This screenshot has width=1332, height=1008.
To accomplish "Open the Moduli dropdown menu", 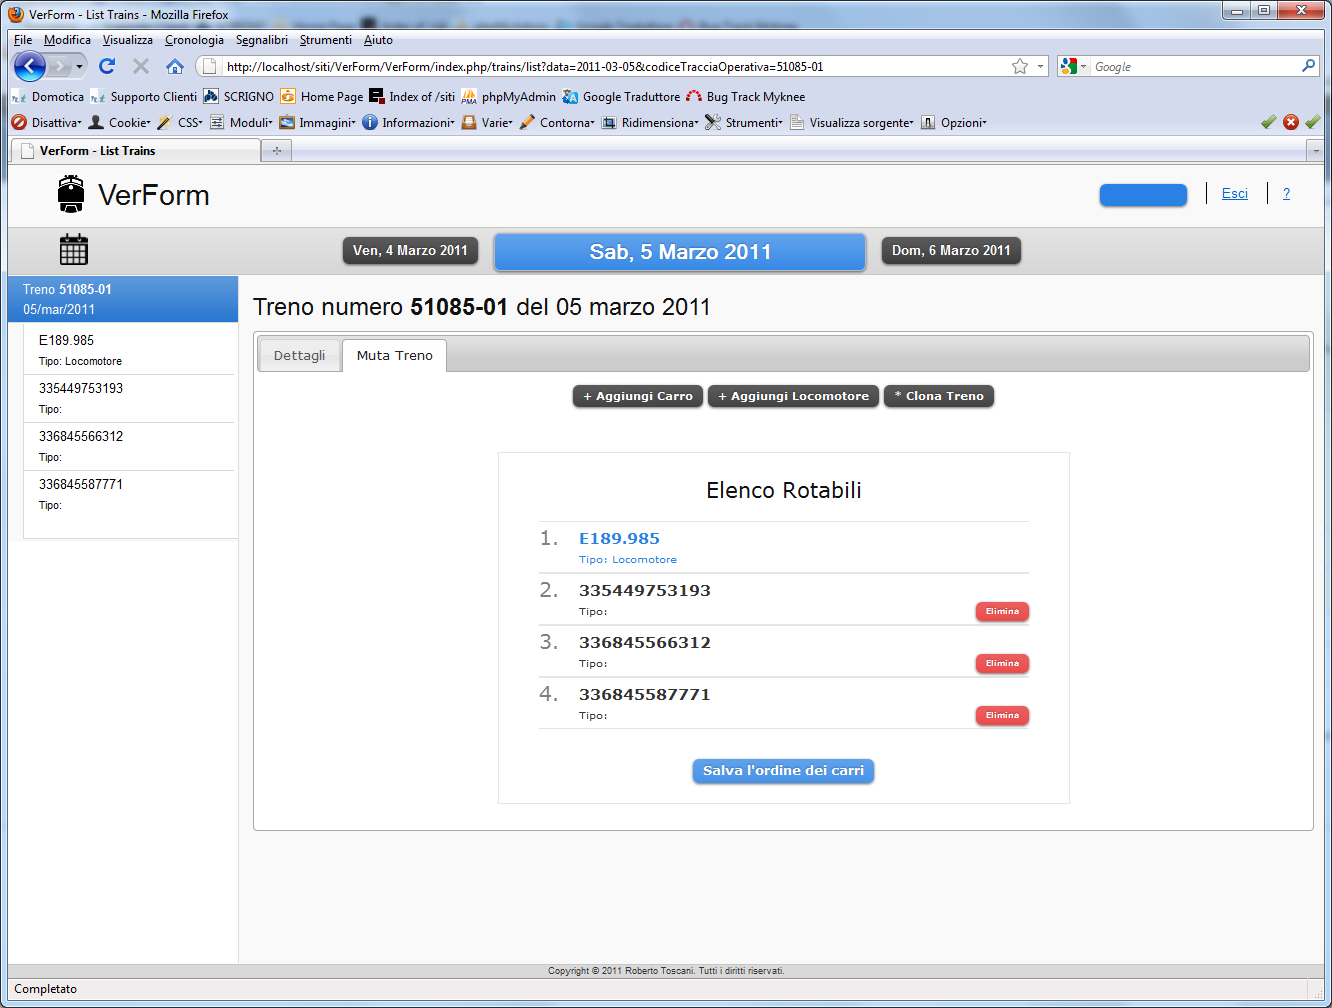I will [241, 123].
